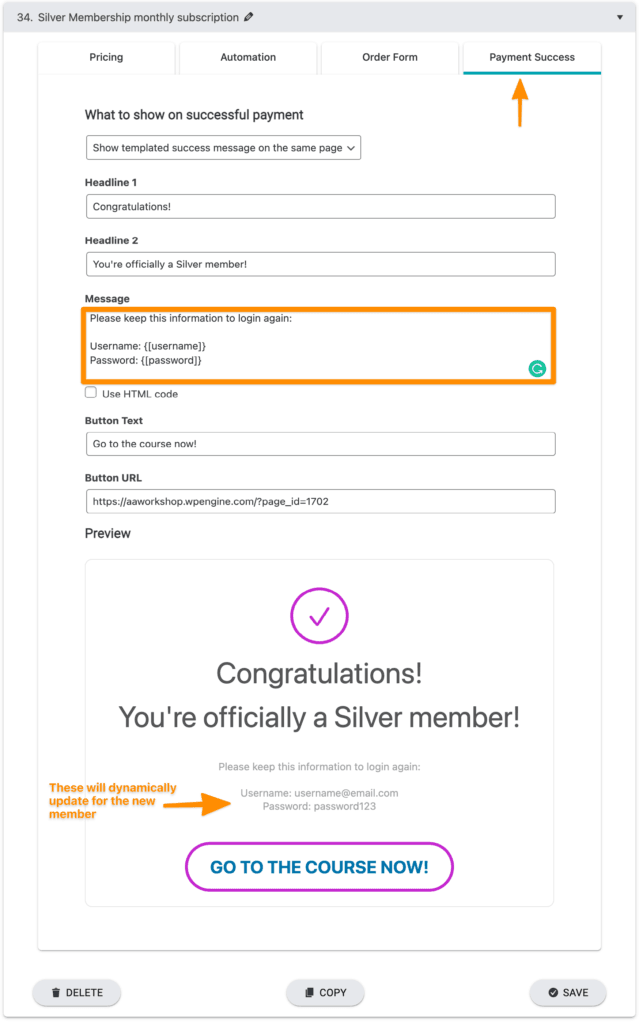Screen dimensions: 639x1024
Task: Save the subscription settings
Action: 567,992
